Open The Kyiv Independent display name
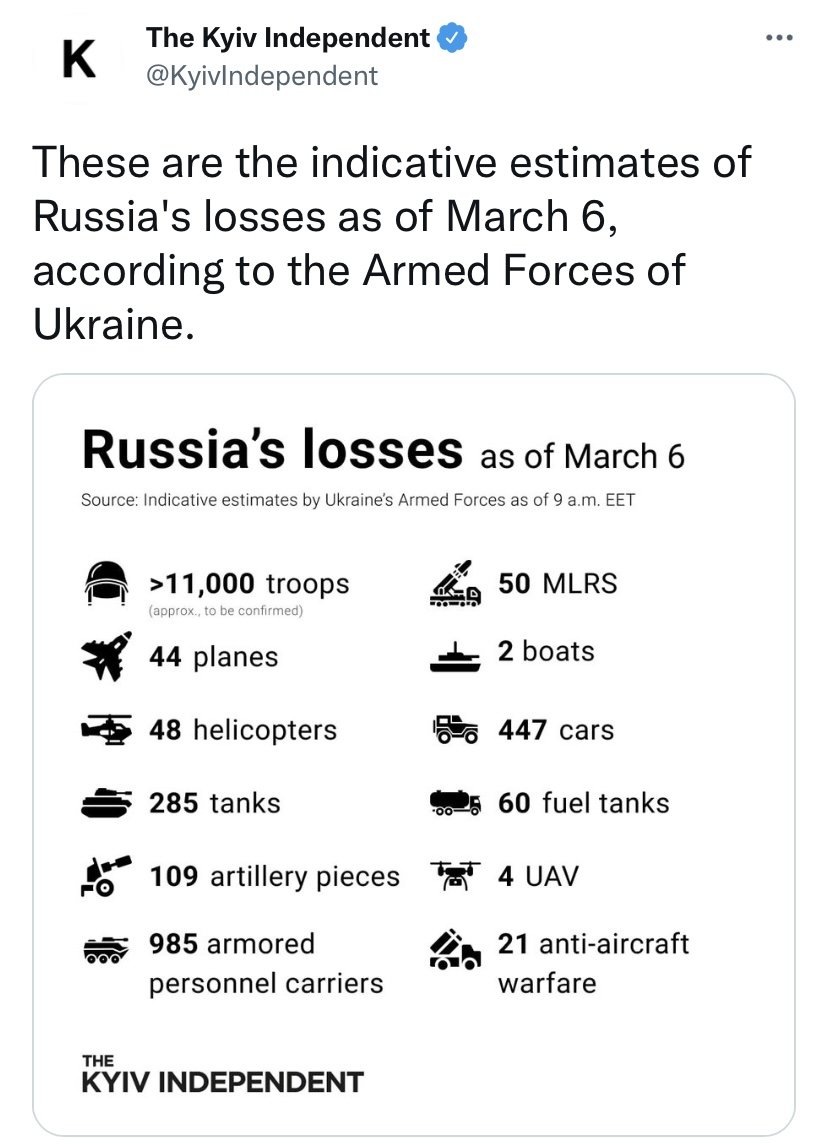This screenshot has height=1146, width=828. pyautogui.click(x=288, y=39)
